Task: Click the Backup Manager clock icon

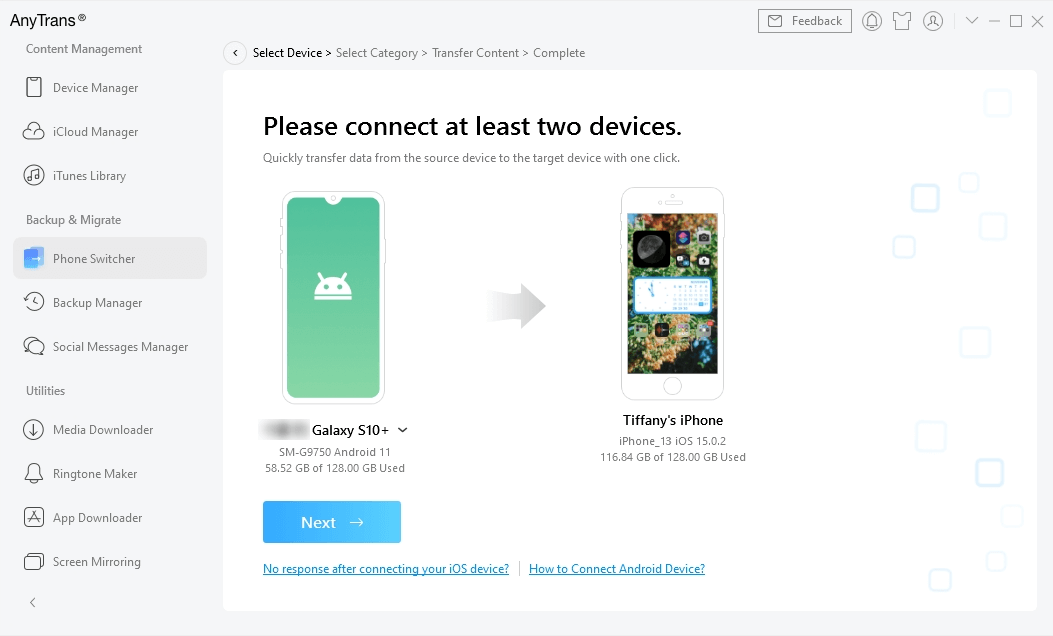Action: click(34, 303)
